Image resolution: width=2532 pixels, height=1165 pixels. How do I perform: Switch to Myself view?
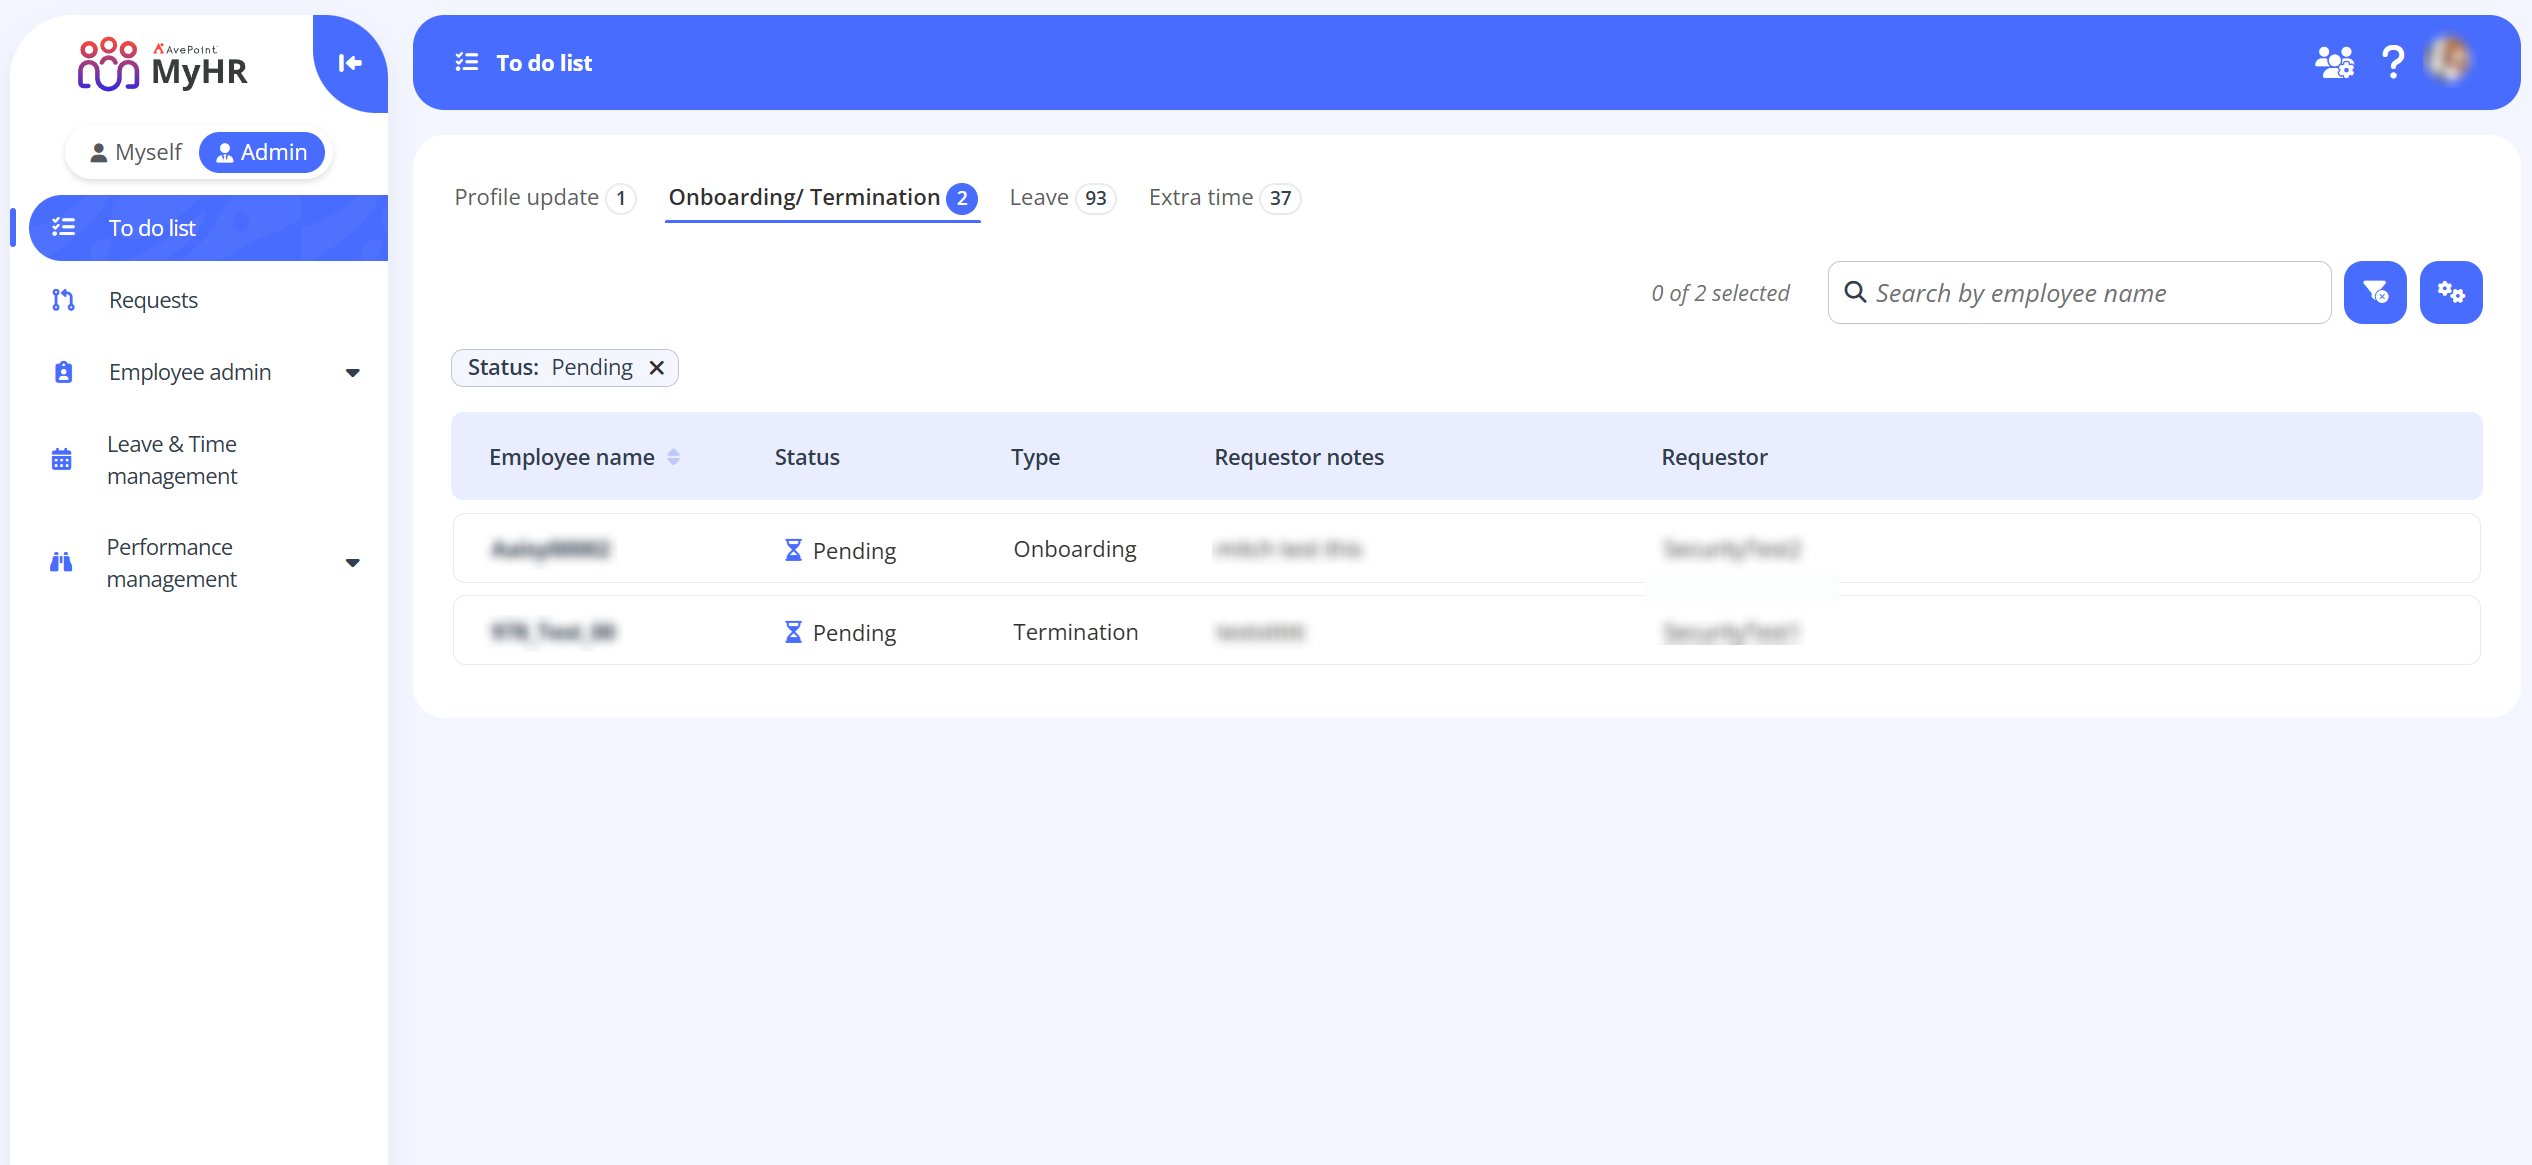pyautogui.click(x=137, y=151)
